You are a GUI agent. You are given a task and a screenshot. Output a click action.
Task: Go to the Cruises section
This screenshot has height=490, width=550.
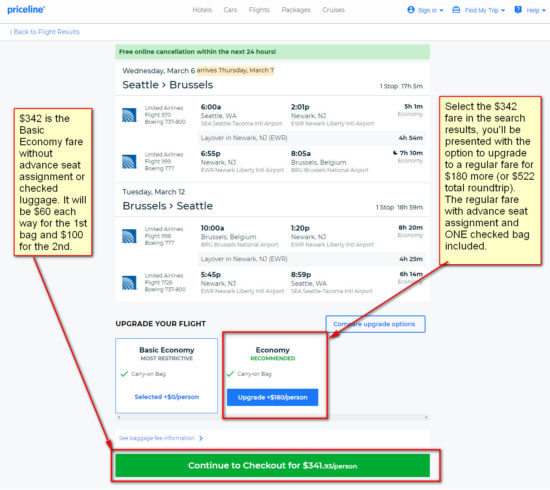tap(334, 10)
